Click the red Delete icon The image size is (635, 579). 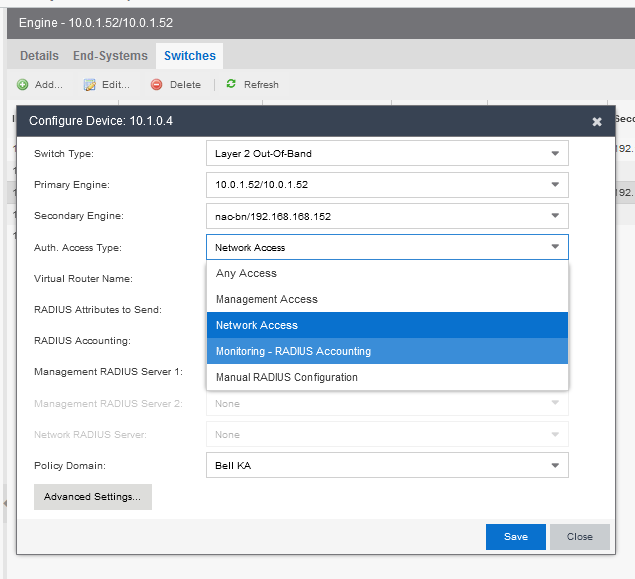coord(157,85)
